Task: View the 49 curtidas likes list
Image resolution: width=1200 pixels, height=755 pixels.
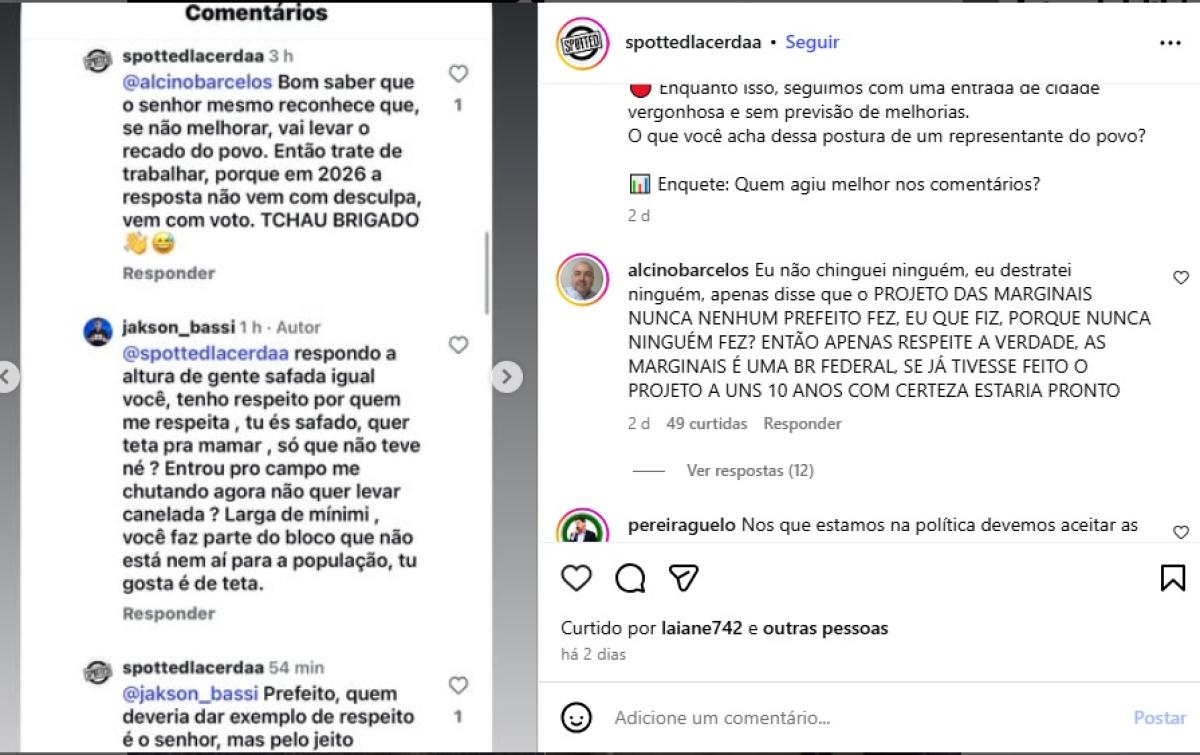Action: tap(707, 423)
